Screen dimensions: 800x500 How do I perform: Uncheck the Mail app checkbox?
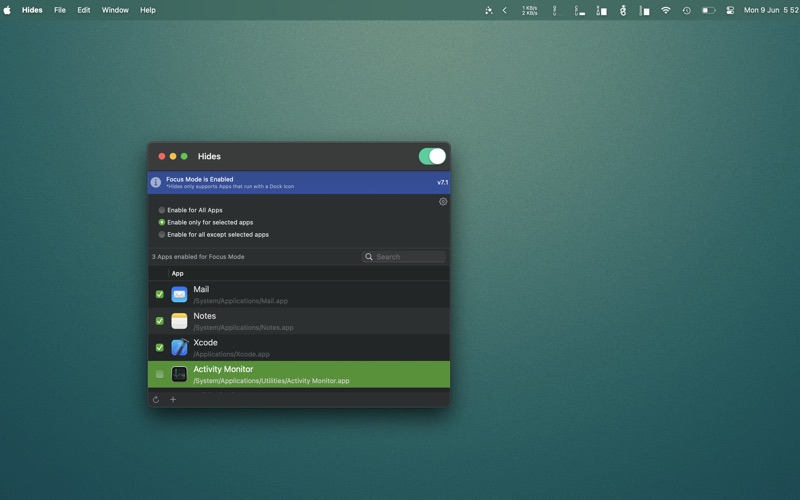(160, 294)
